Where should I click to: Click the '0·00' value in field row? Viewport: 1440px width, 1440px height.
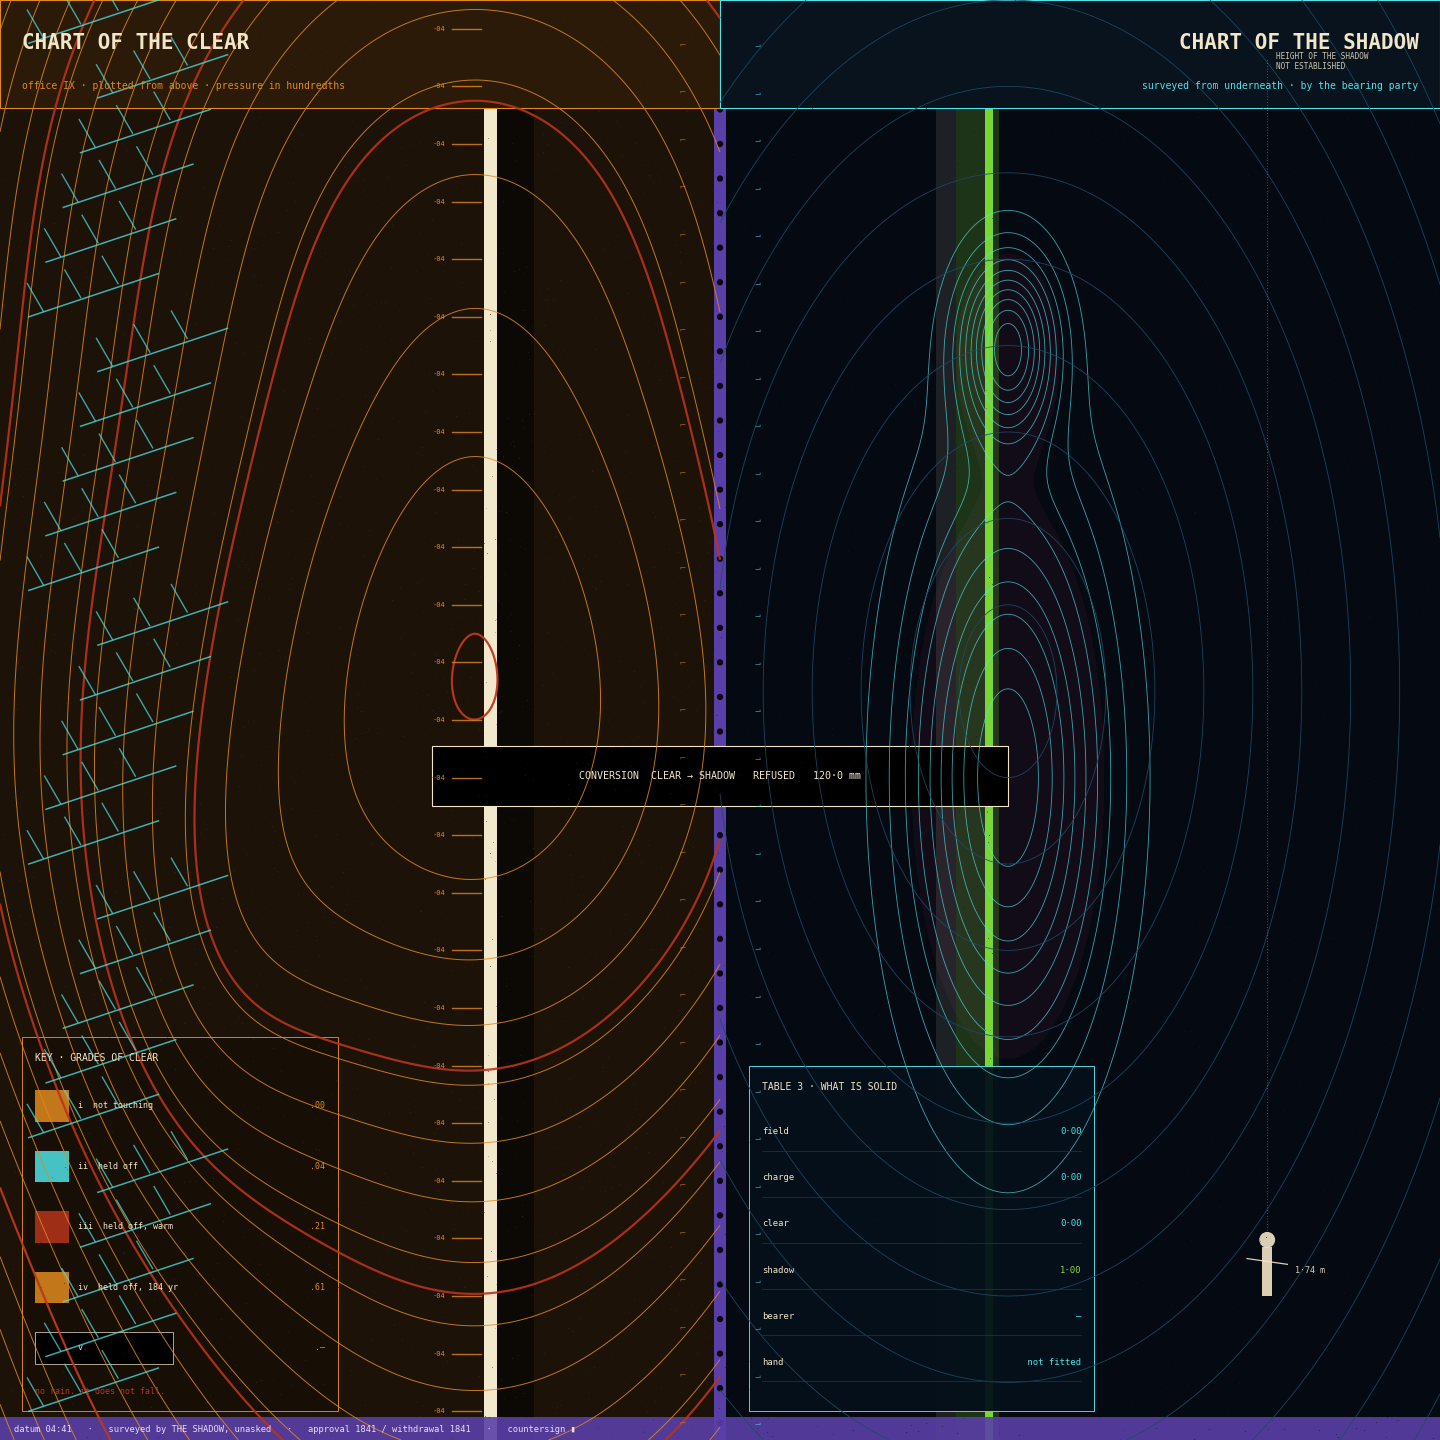point(1070,1131)
